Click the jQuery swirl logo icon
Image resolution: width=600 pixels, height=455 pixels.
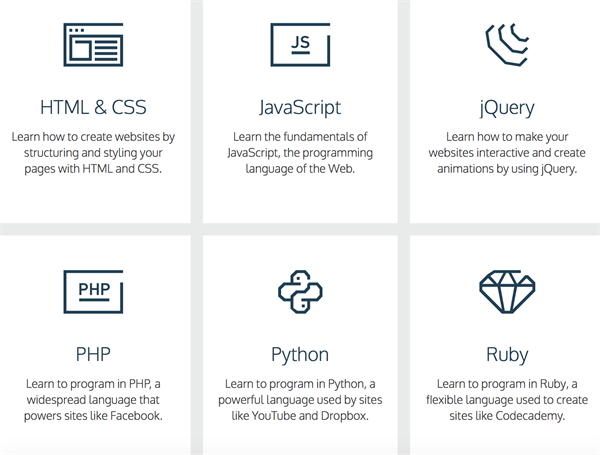click(507, 44)
